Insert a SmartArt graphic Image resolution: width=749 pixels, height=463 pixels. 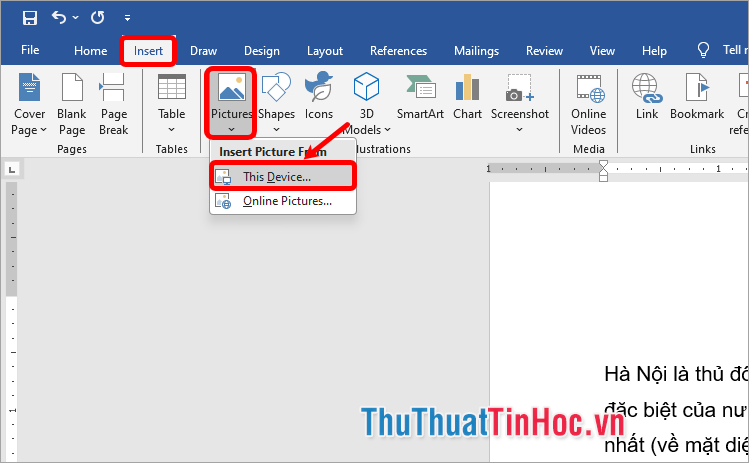(x=420, y=96)
